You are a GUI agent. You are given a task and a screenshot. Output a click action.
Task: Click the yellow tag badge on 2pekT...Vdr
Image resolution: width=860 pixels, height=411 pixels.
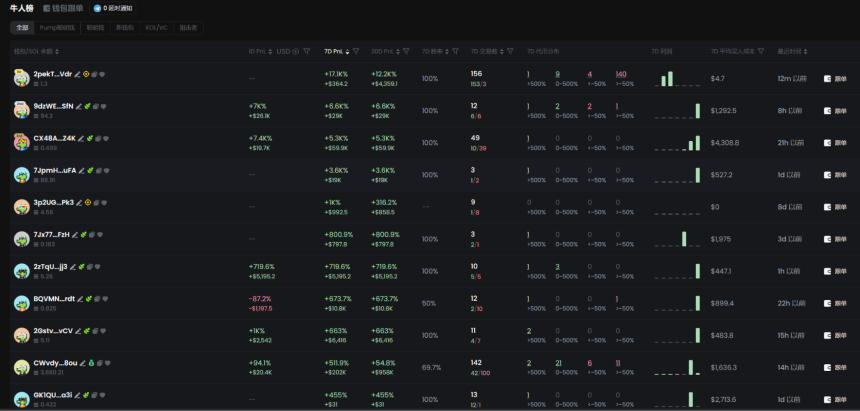pos(86,74)
